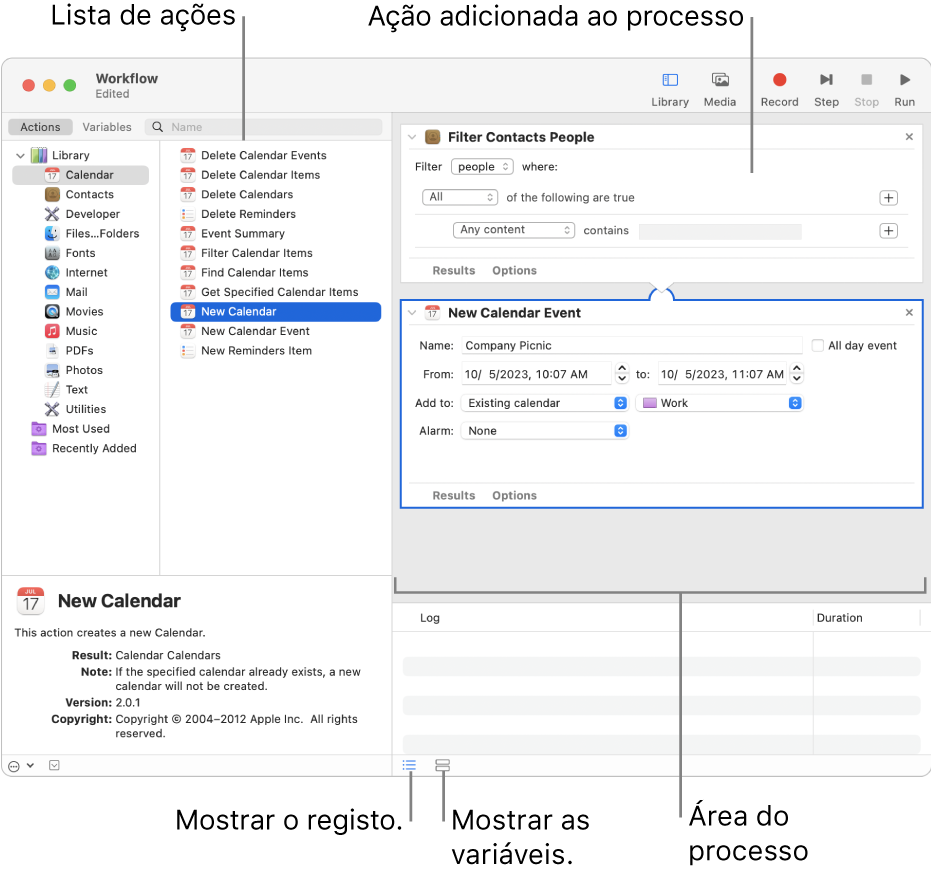The height and width of the screenshot is (875, 931).
Task: Click the Stop toolbar button
Action: click(x=866, y=89)
